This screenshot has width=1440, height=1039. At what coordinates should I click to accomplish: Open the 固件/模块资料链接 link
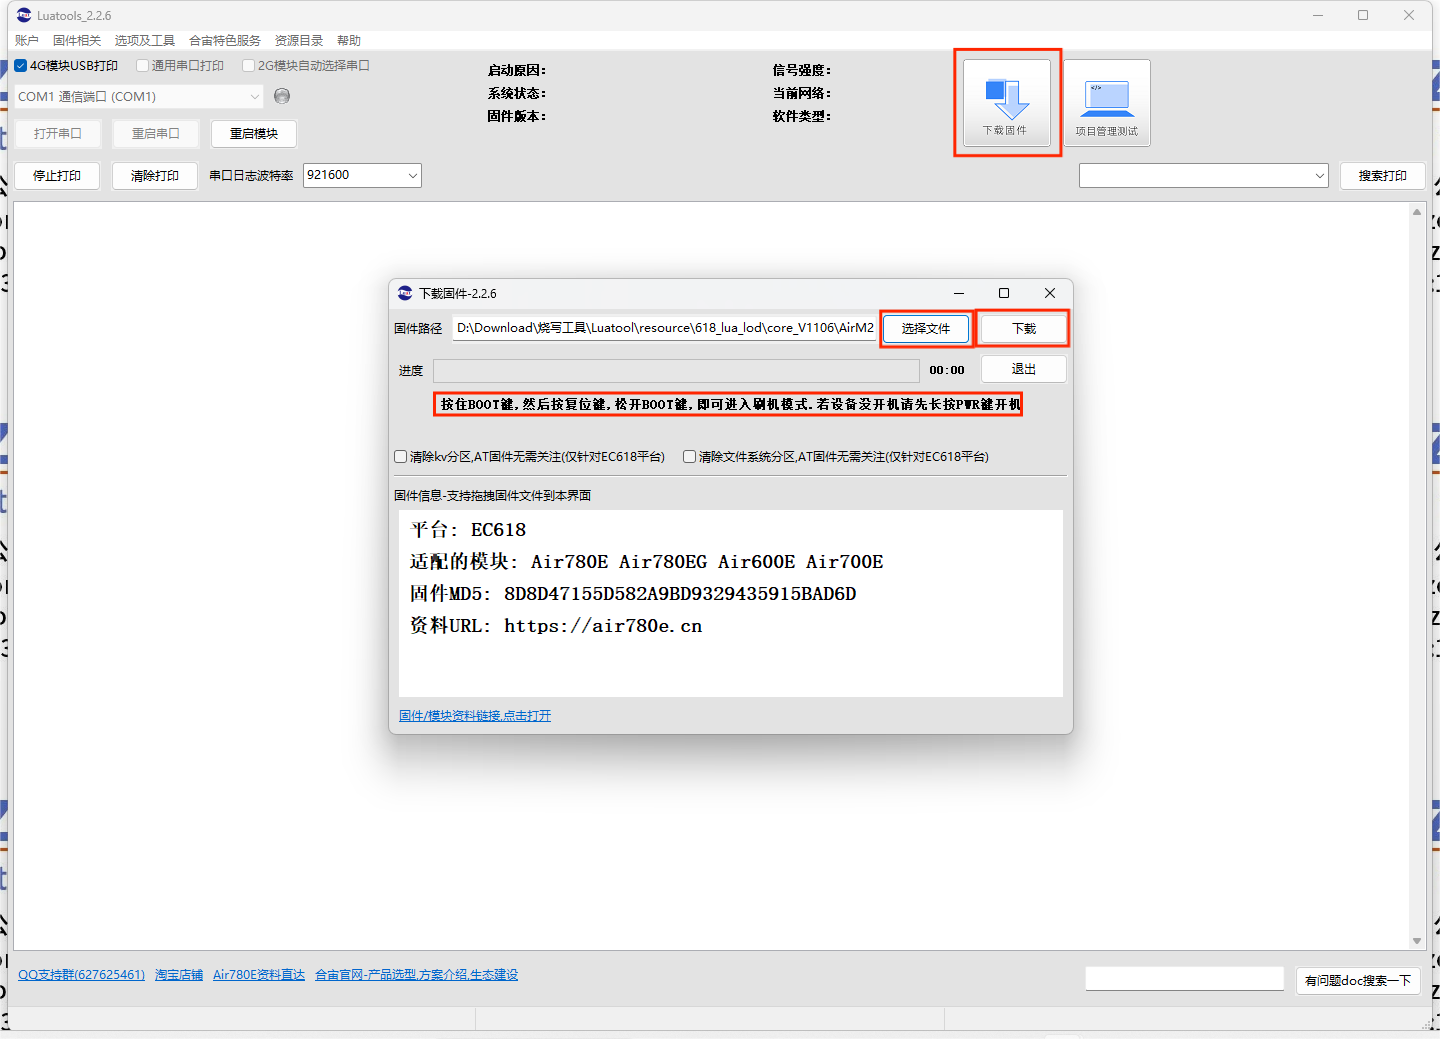pos(475,716)
